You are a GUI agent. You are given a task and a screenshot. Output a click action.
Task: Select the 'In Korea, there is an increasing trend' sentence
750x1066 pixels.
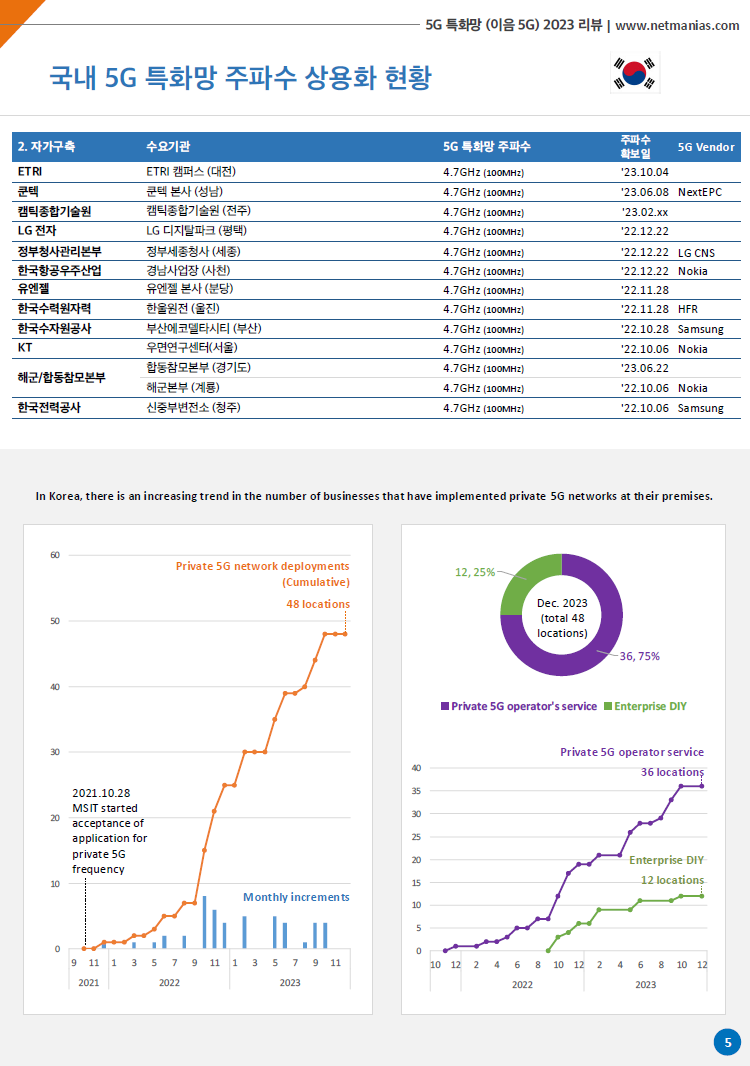[374, 496]
